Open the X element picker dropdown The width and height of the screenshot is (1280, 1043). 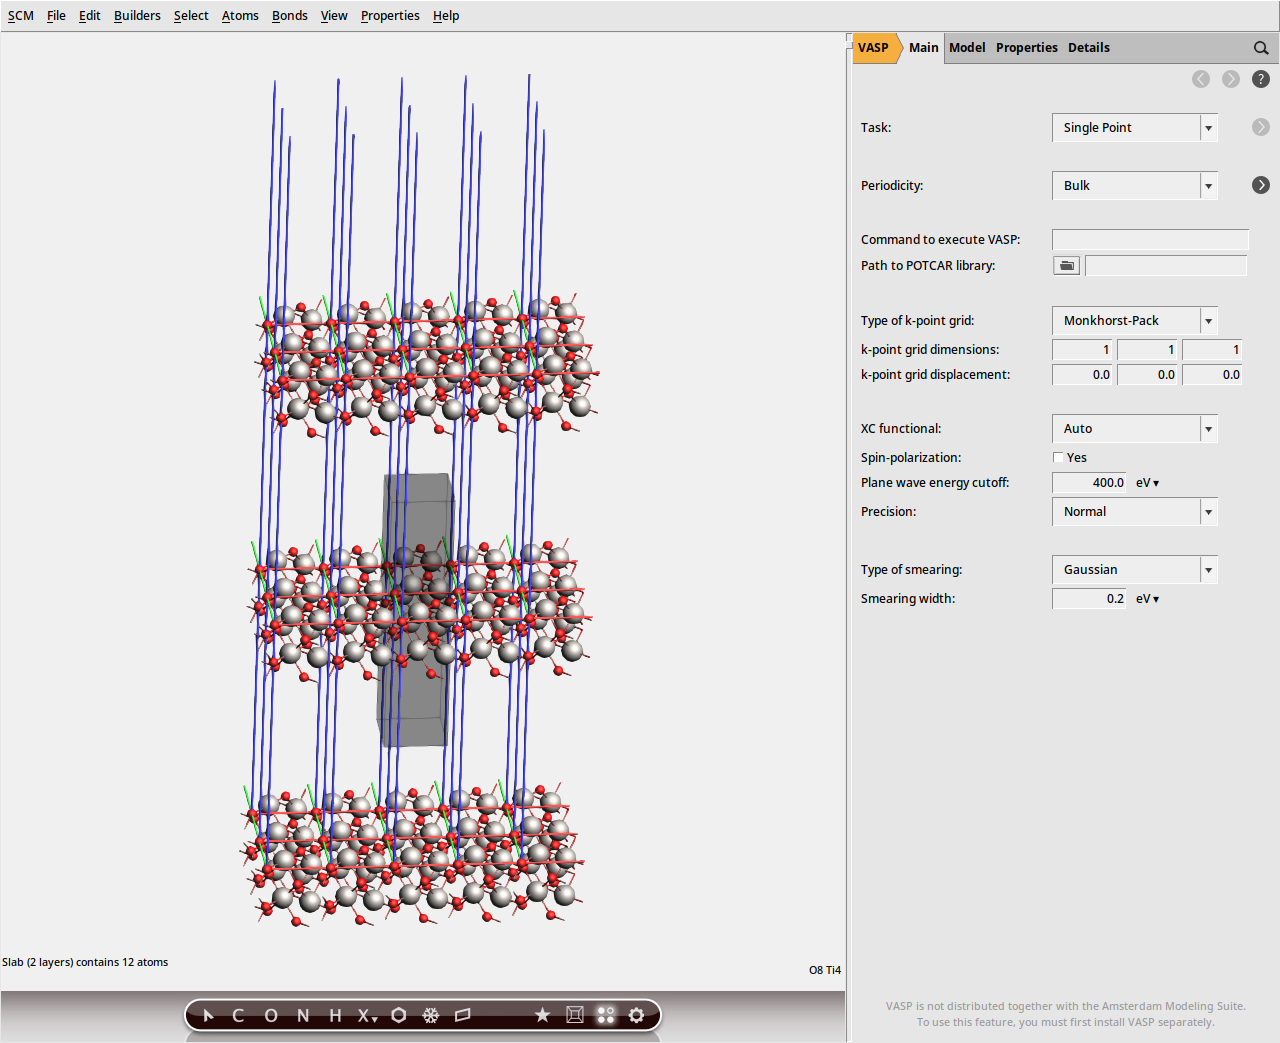[366, 1015]
